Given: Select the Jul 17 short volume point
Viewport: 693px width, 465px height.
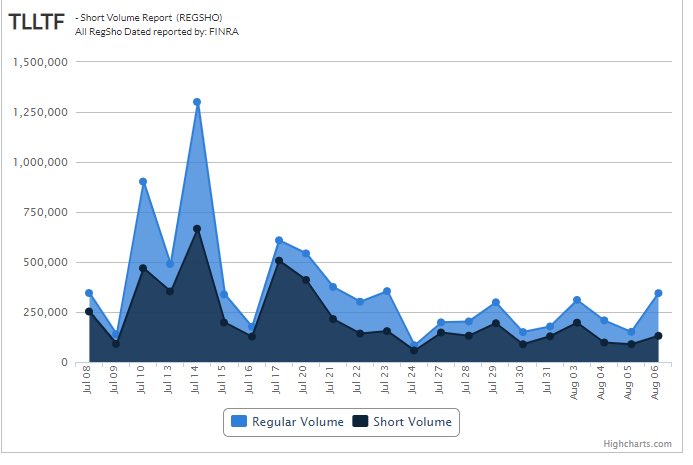Looking at the screenshot, I should click(279, 261).
